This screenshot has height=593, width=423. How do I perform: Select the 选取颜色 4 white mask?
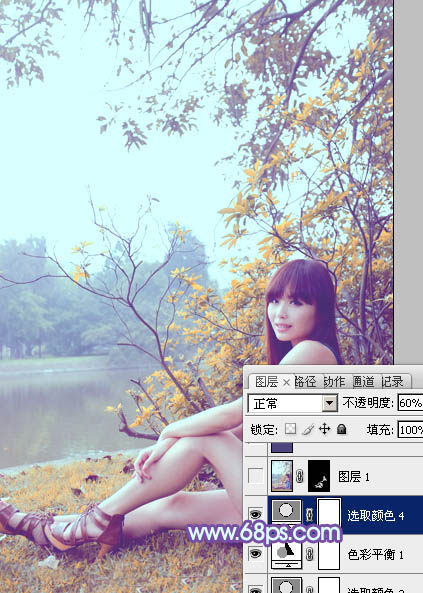point(329,511)
